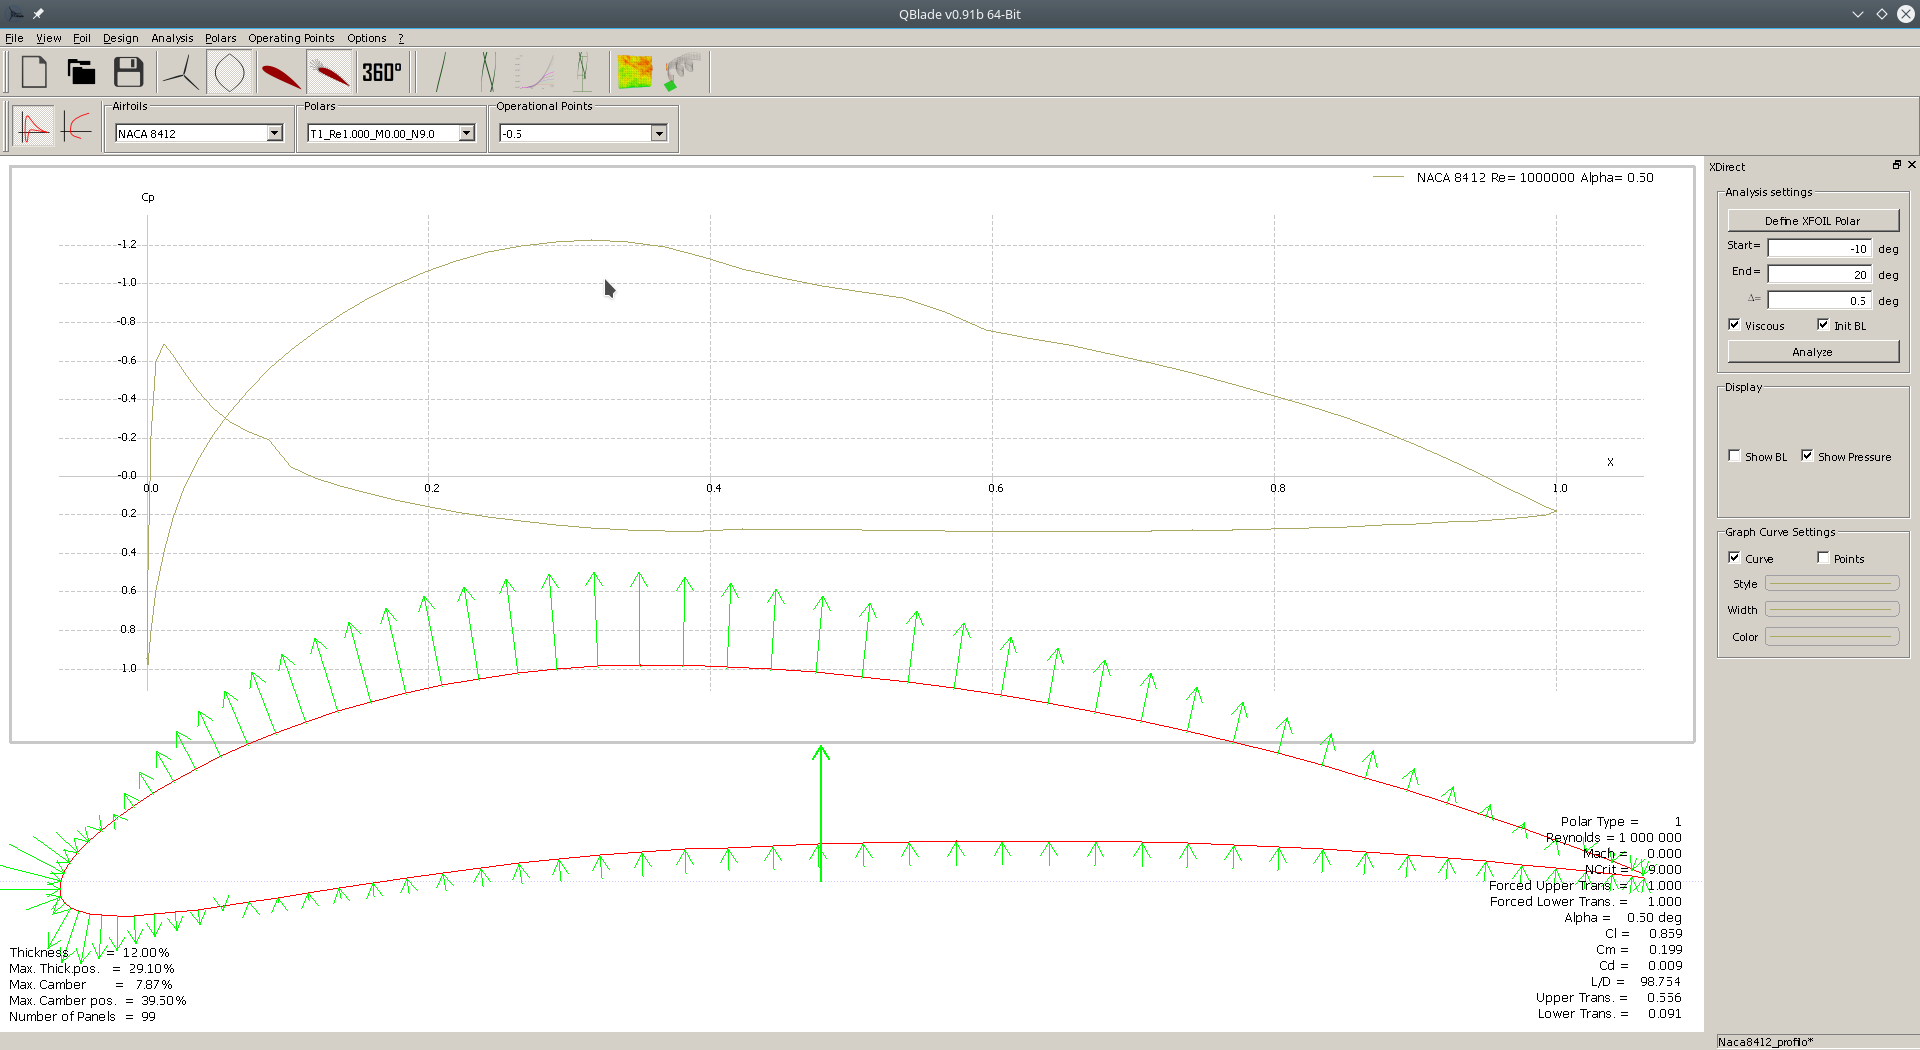Viewport: 1920px width, 1050px height.
Task: Switch to the Polar view icon
Action: click(77, 127)
